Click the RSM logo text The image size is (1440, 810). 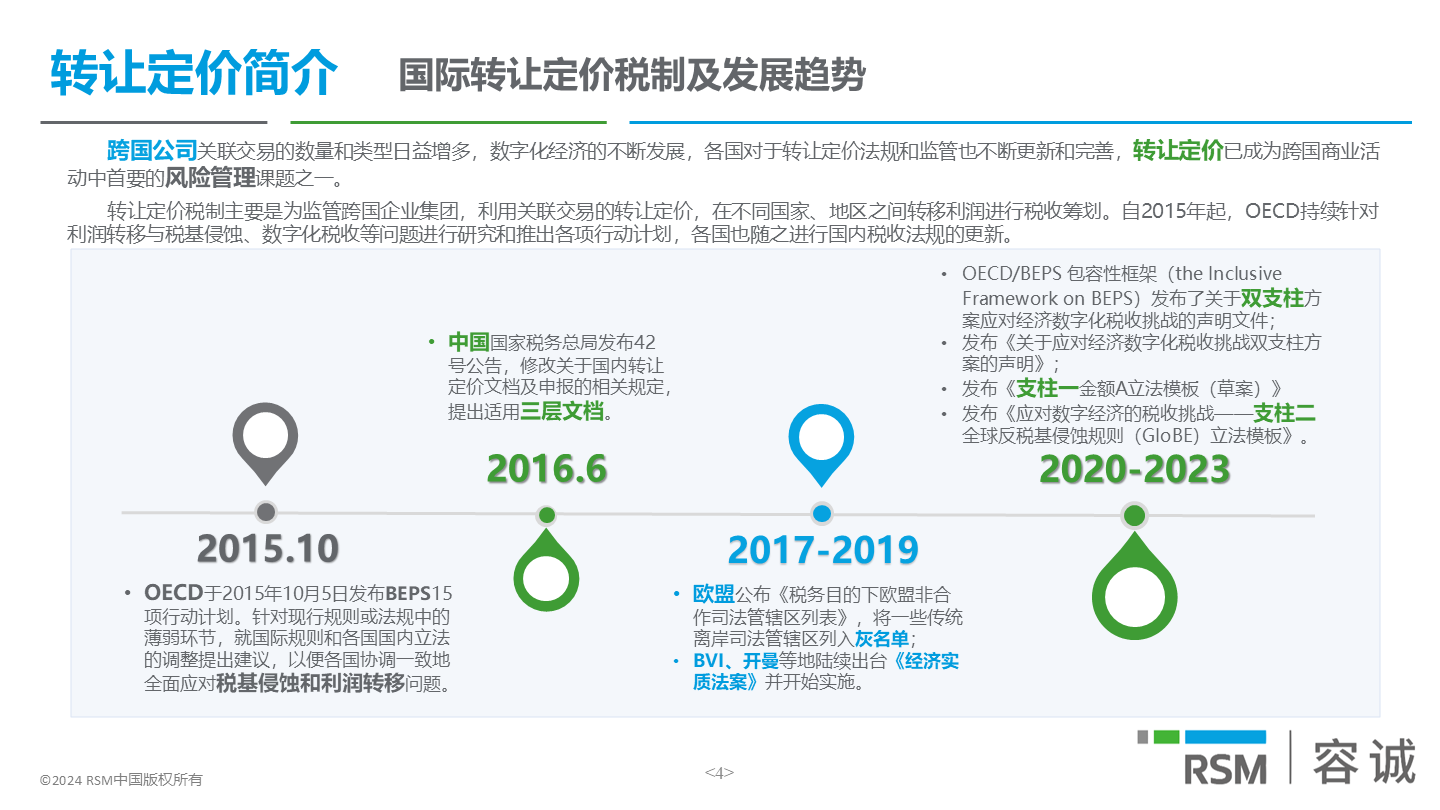(1225, 768)
